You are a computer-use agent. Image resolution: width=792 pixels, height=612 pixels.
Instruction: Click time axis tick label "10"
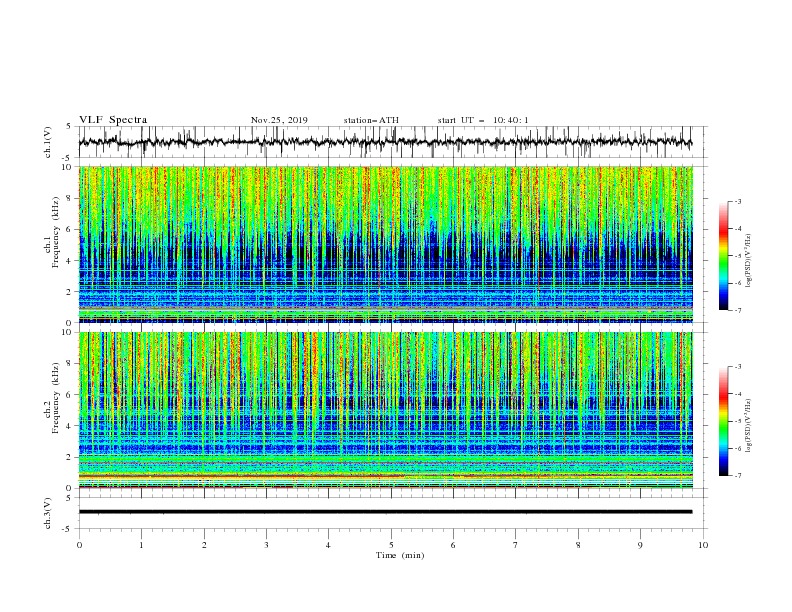[x=703, y=545]
